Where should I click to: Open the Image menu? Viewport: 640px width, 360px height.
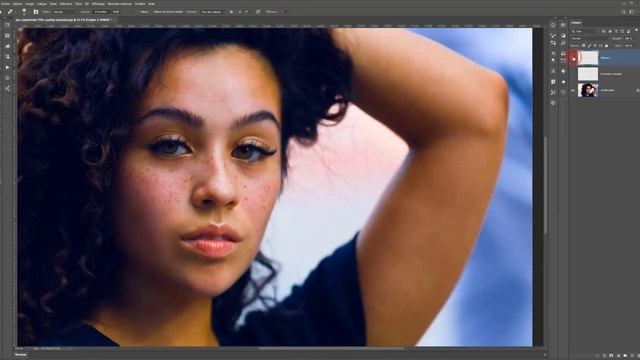[30, 4]
